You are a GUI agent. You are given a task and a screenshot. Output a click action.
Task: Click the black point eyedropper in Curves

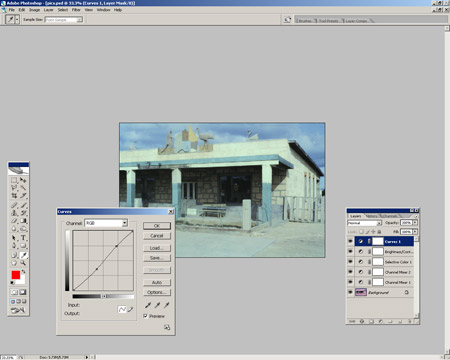click(148, 305)
